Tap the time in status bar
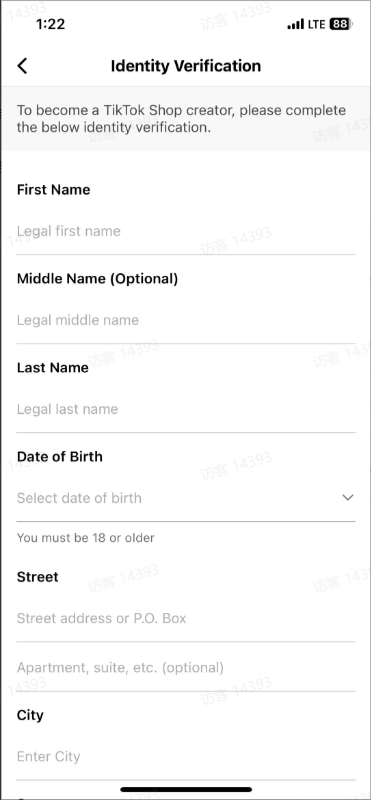Image resolution: width=371 pixels, height=800 pixels. point(51,23)
